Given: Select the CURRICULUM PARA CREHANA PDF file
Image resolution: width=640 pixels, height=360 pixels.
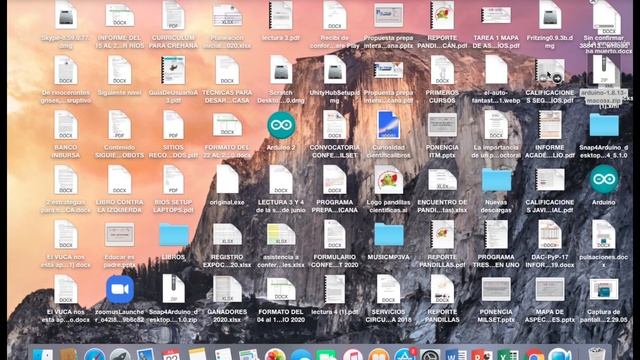Looking at the screenshot, I should [x=173, y=15].
